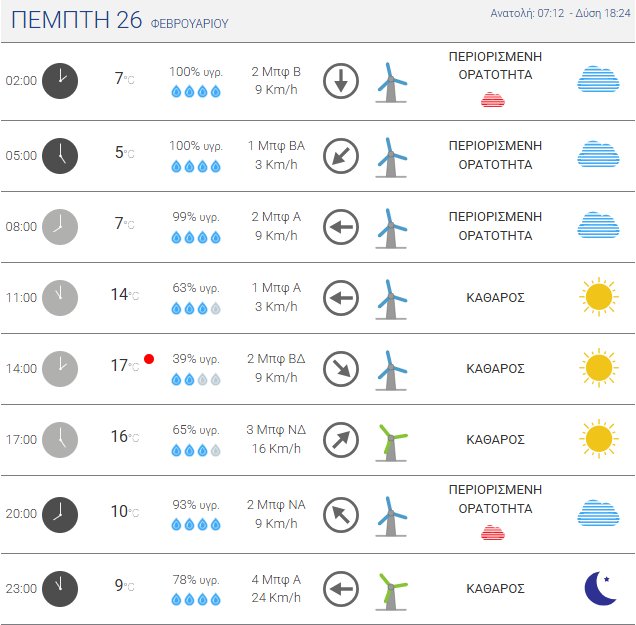Screen dimensions: 636x625
Task: Select the fog cloud icon at 05:00
Action: 598,155
